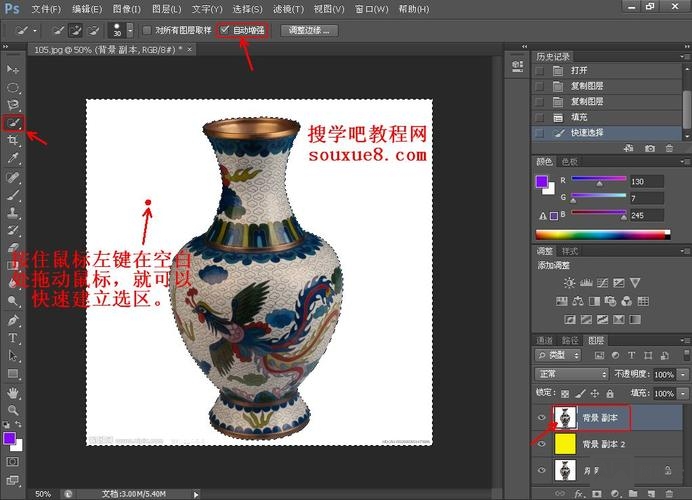Select the Eyedropper tool
The image size is (692, 500).
tap(13, 158)
